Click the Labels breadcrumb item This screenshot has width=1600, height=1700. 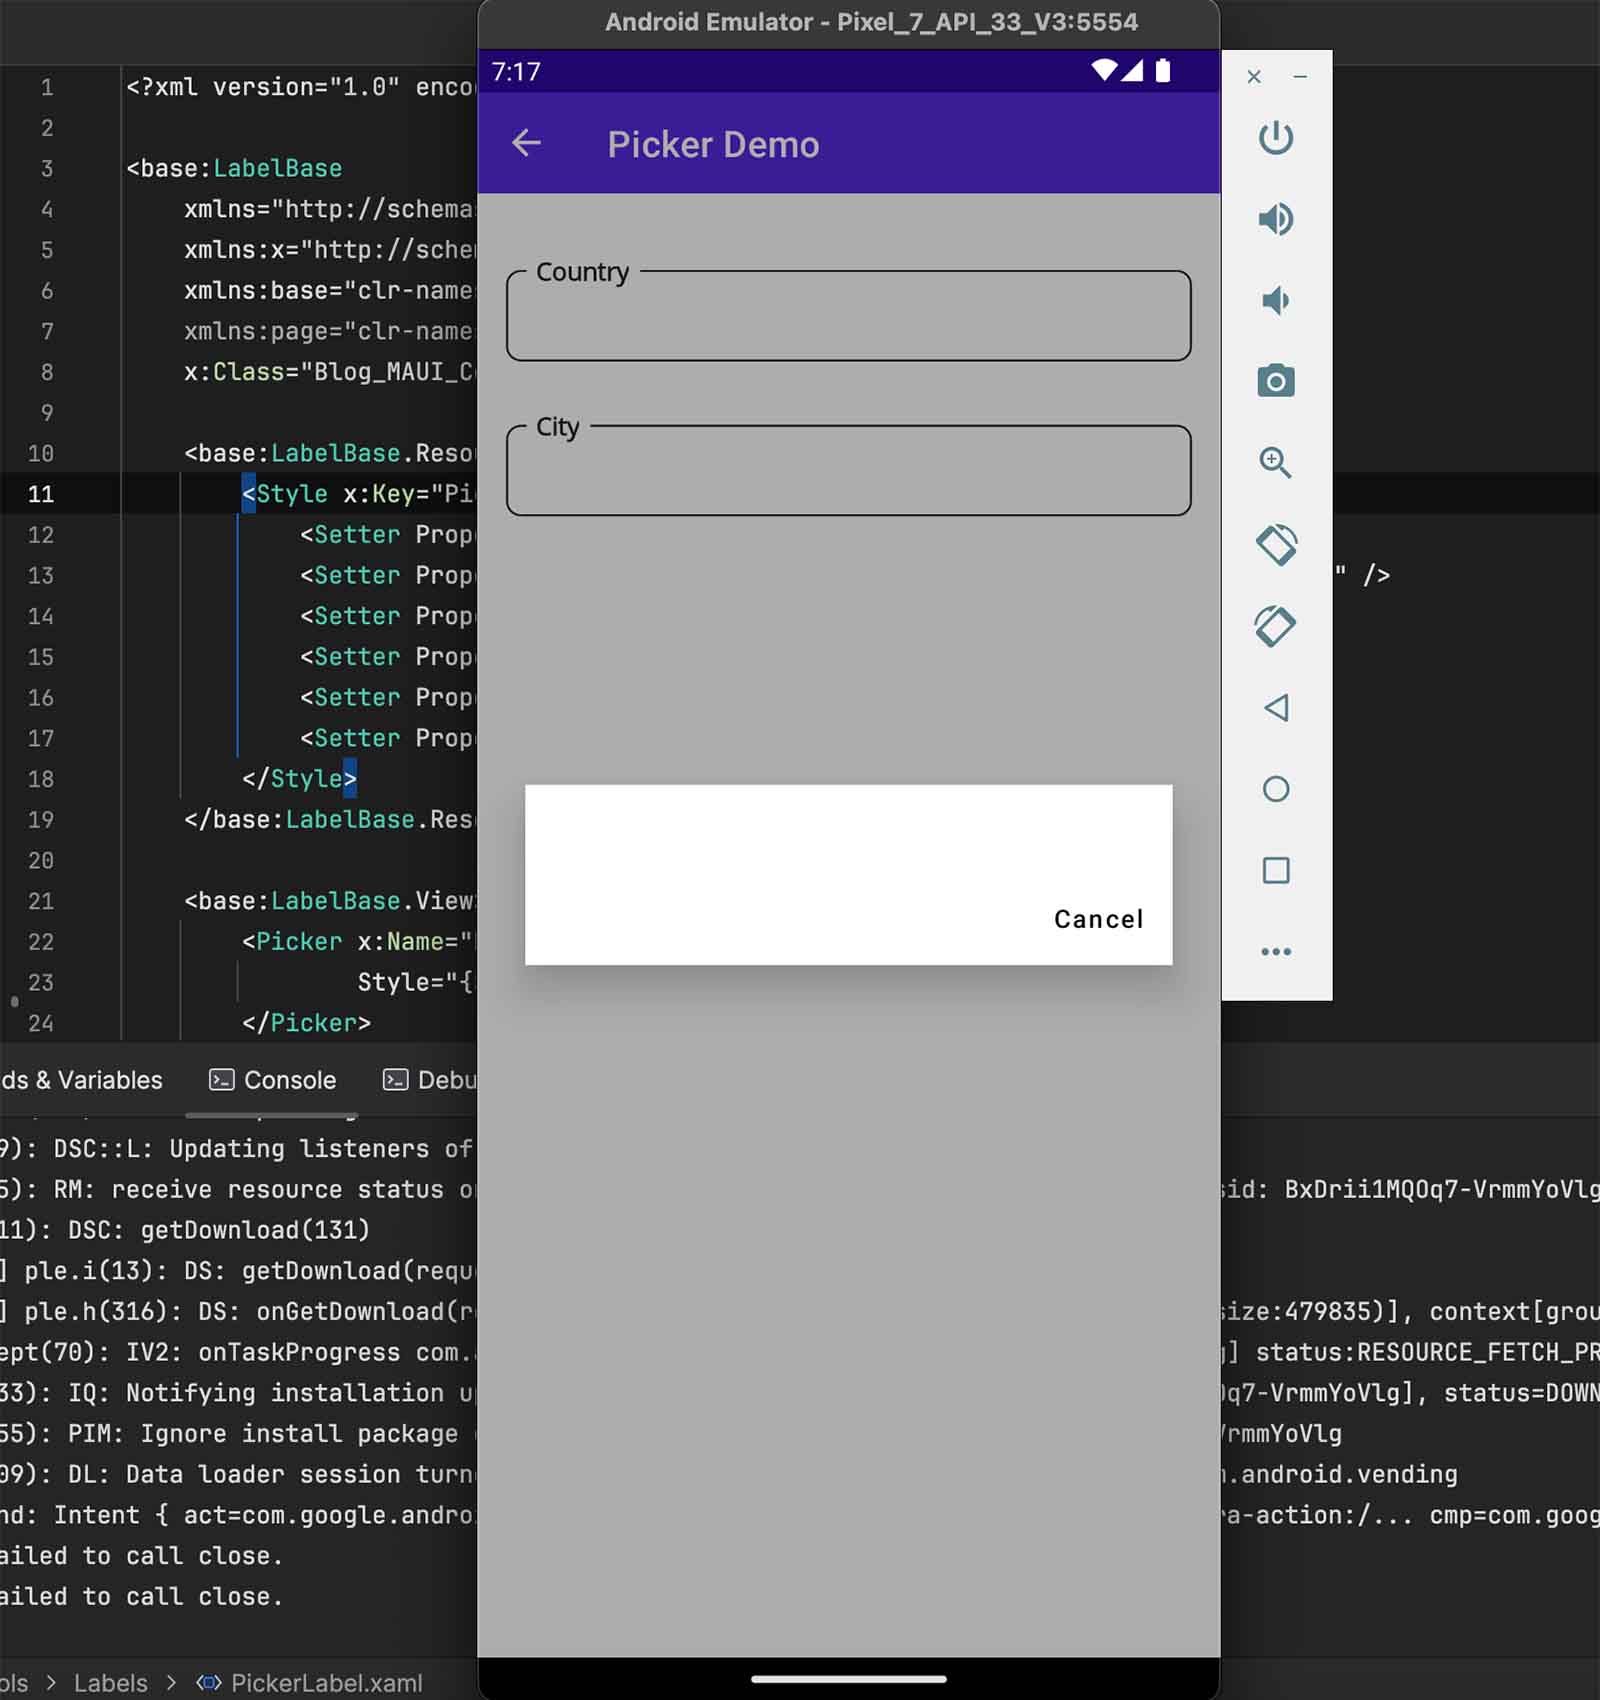pyautogui.click(x=110, y=1683)
